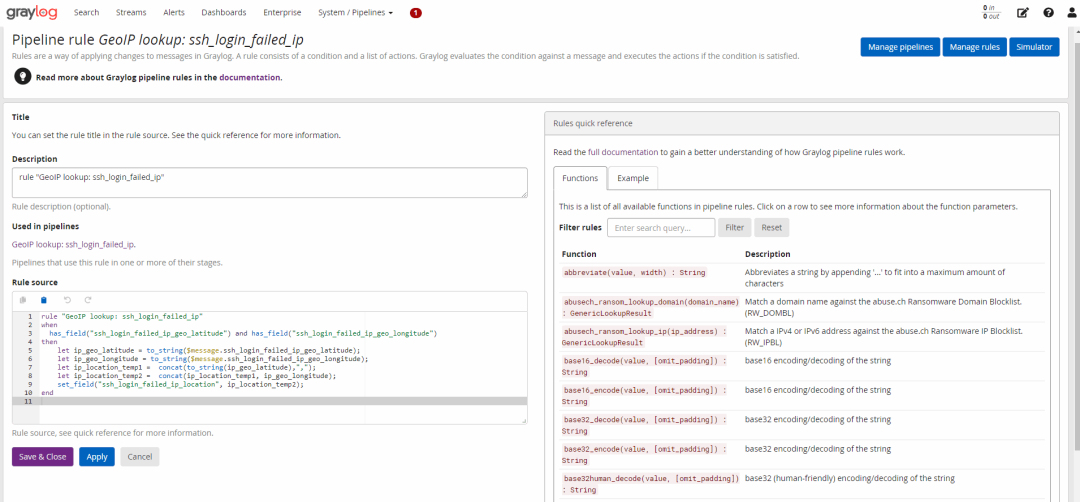Image resolution: width=1080 pixels, height=502 pixels.
Task: Click the Graylog logo
Action: (32, 12)
